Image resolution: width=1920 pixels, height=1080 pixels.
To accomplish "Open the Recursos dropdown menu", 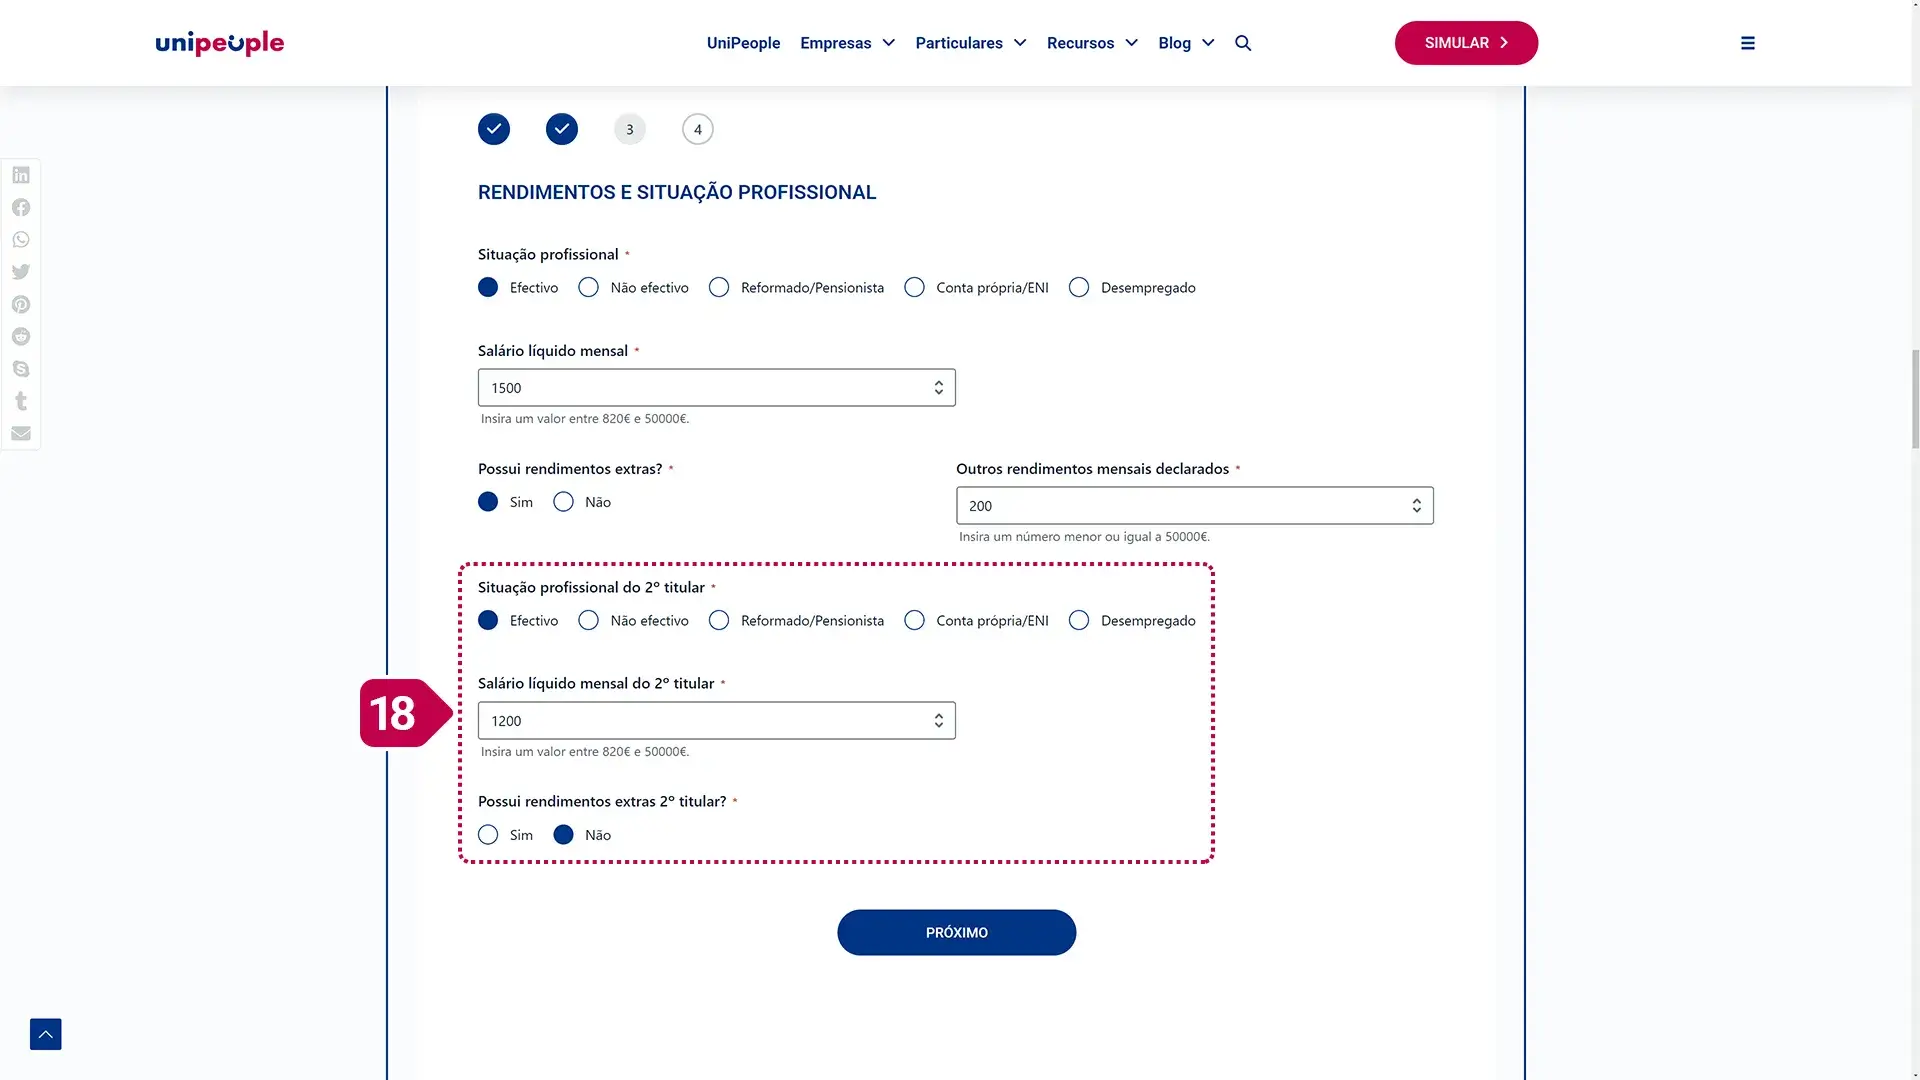I will [x=1092, y=43].
